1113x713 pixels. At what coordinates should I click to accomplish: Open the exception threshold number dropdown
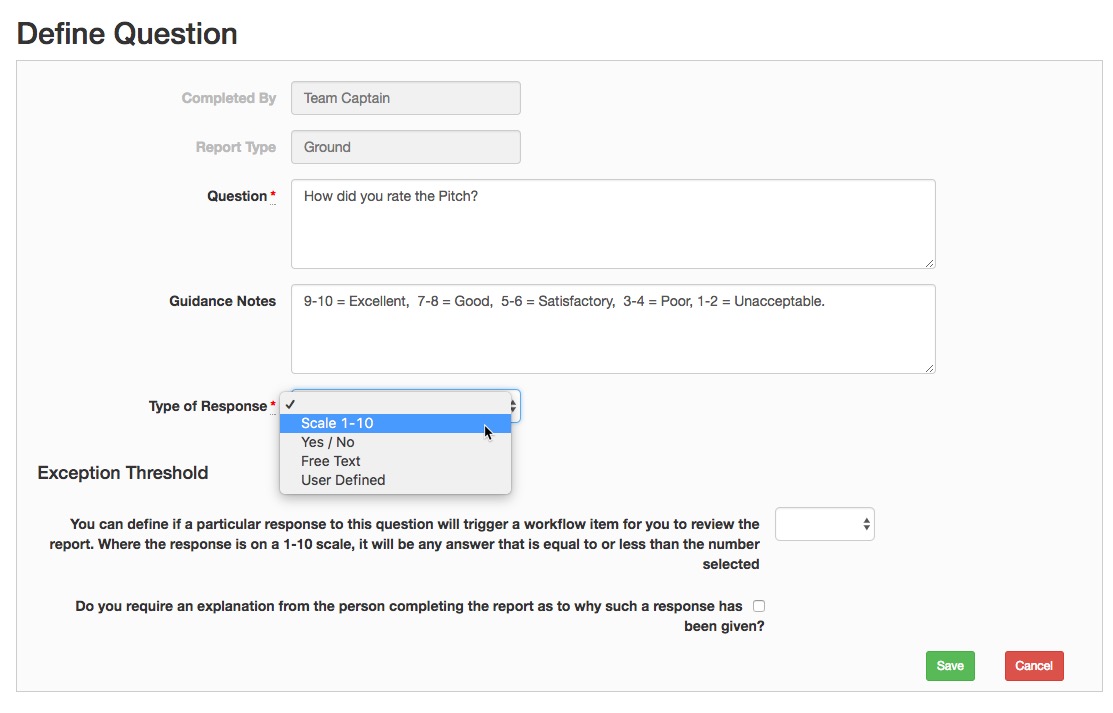(x=825, y=524)
